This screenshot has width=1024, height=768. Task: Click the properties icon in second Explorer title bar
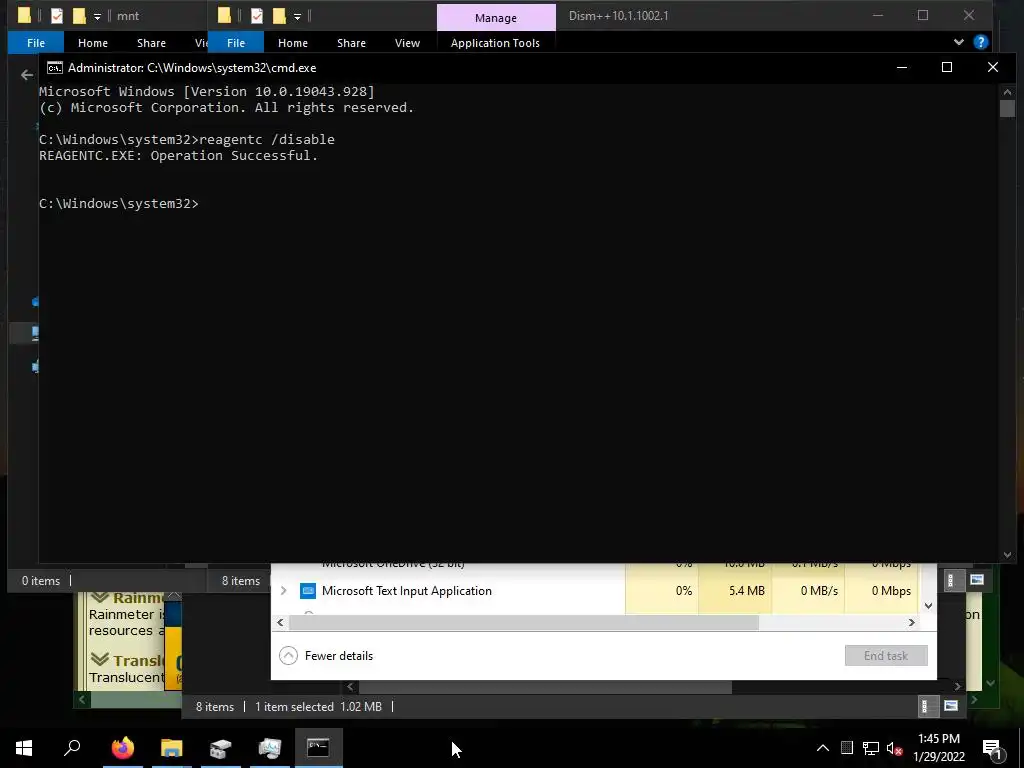click(x=257, y=16)
